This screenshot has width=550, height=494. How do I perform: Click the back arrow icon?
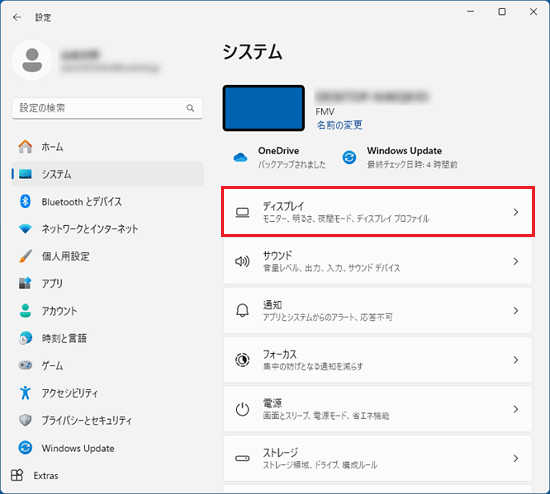point(17,17)
